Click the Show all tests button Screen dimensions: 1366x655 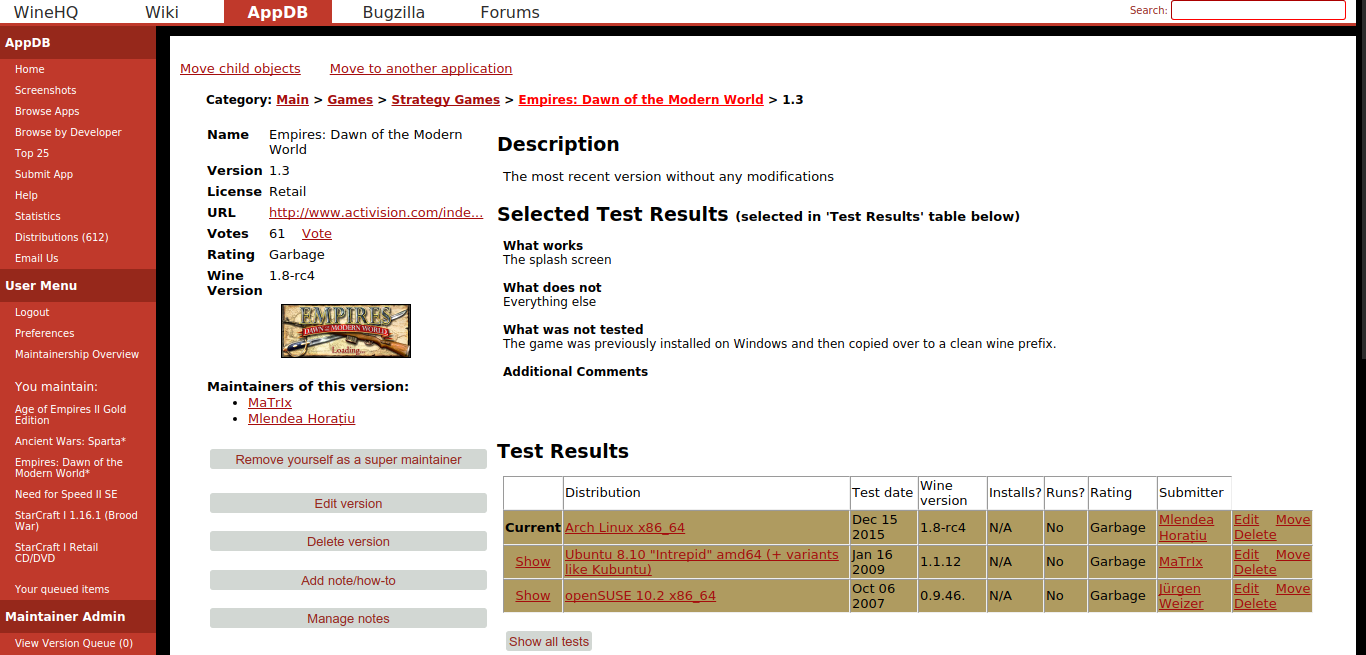pyautogui.click(x=549, y=641)
